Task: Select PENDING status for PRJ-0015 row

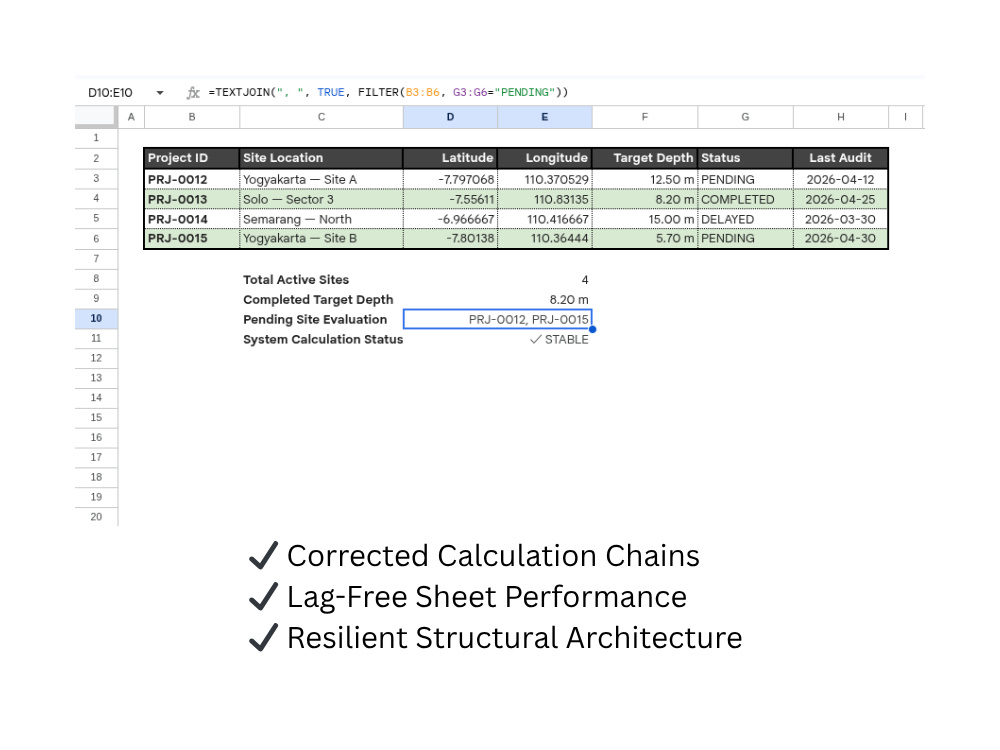Action: click(746, 239)
